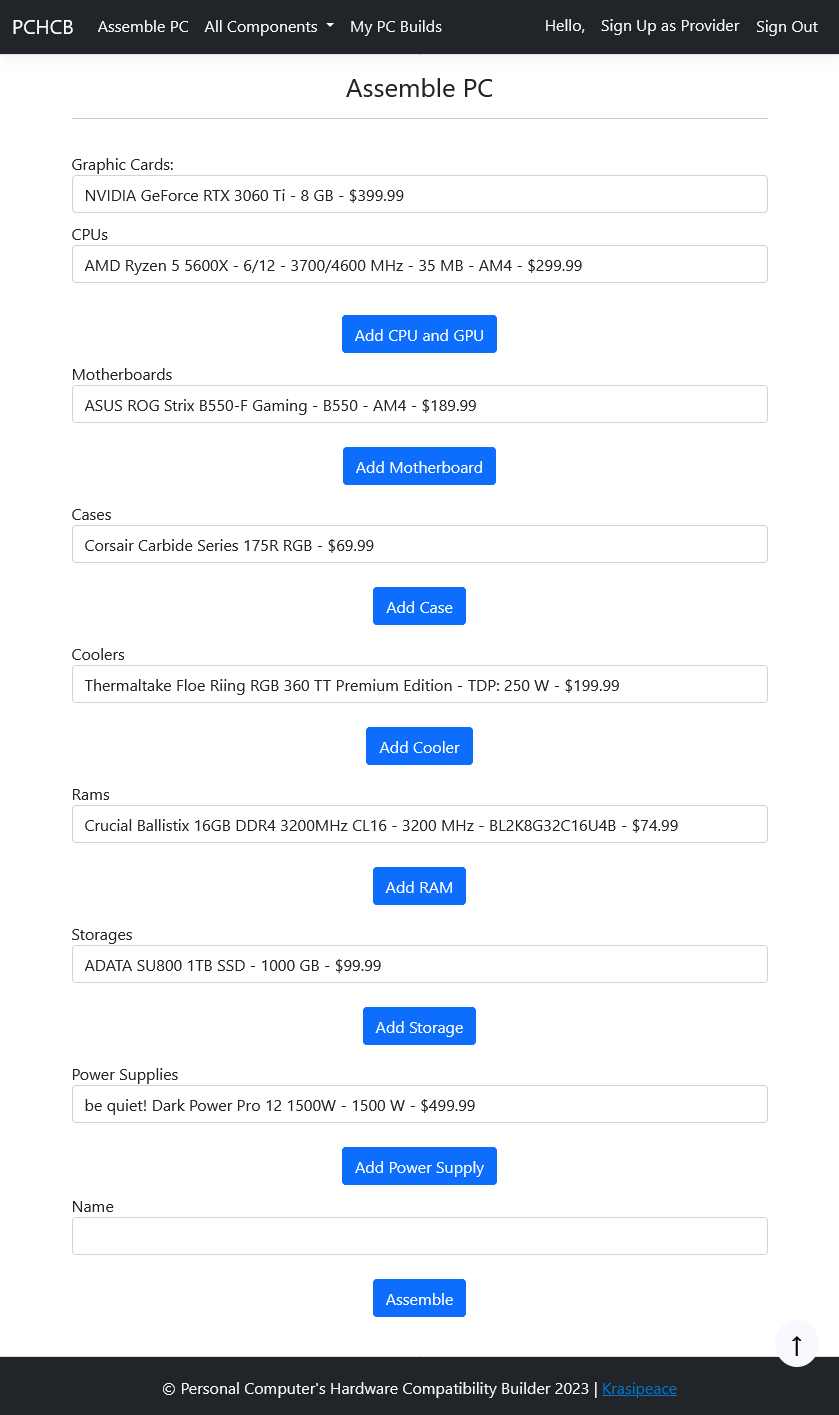
Task: Click the scroll-to-top arrow icon
Action: tap(797, 1345)
